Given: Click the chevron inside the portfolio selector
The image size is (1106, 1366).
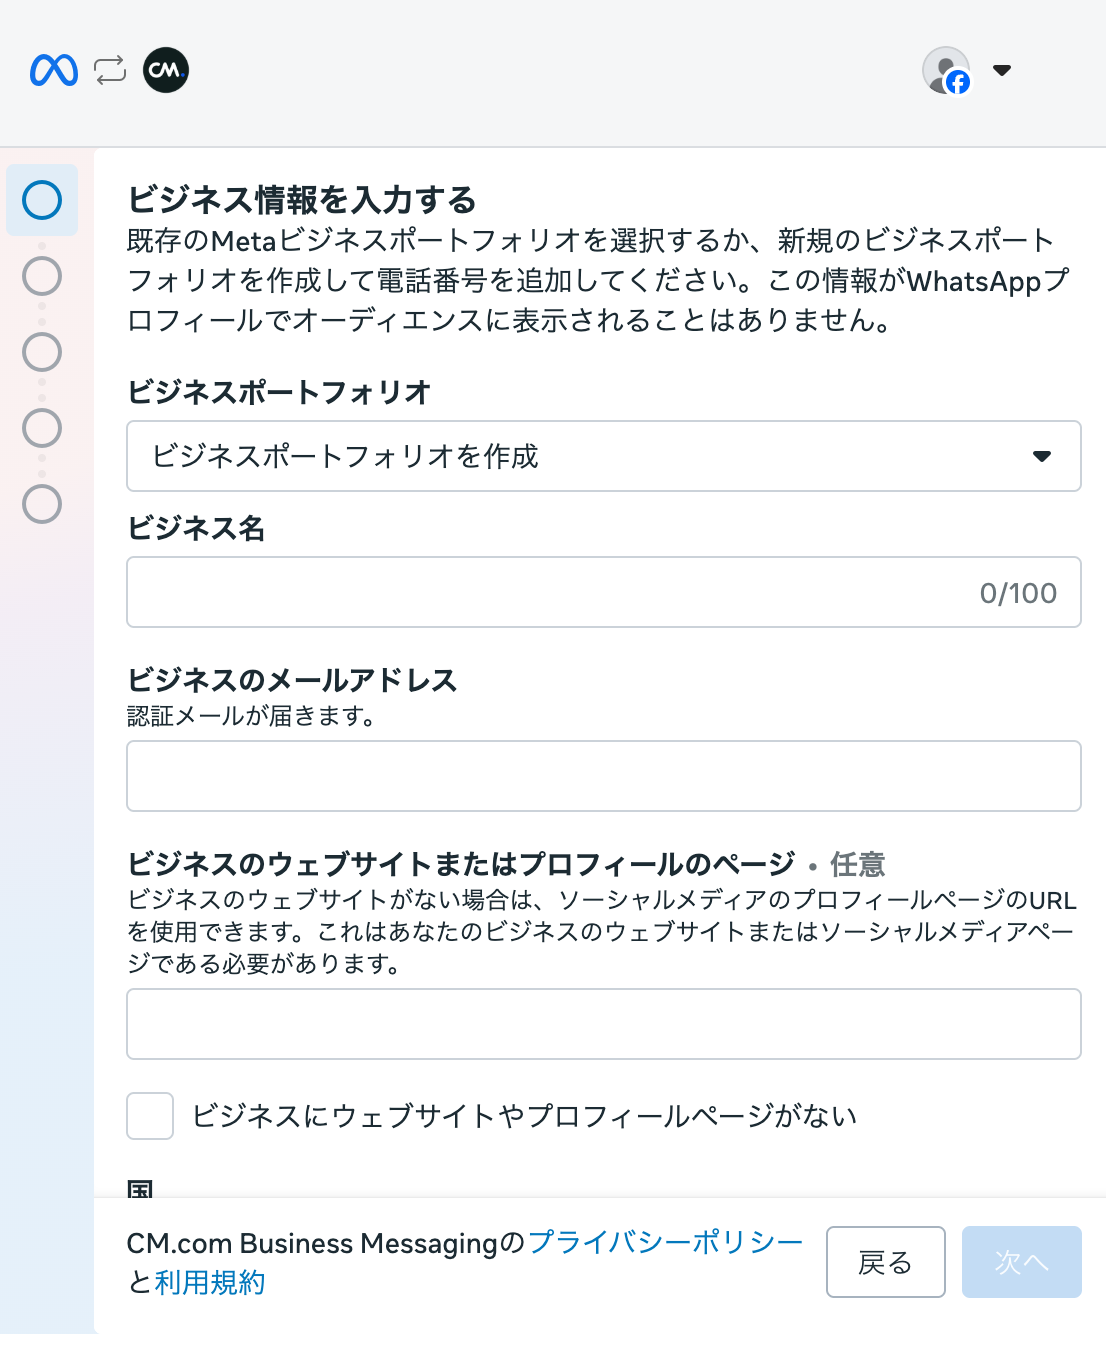Looking at the screenshot, I should [1043, 456].
